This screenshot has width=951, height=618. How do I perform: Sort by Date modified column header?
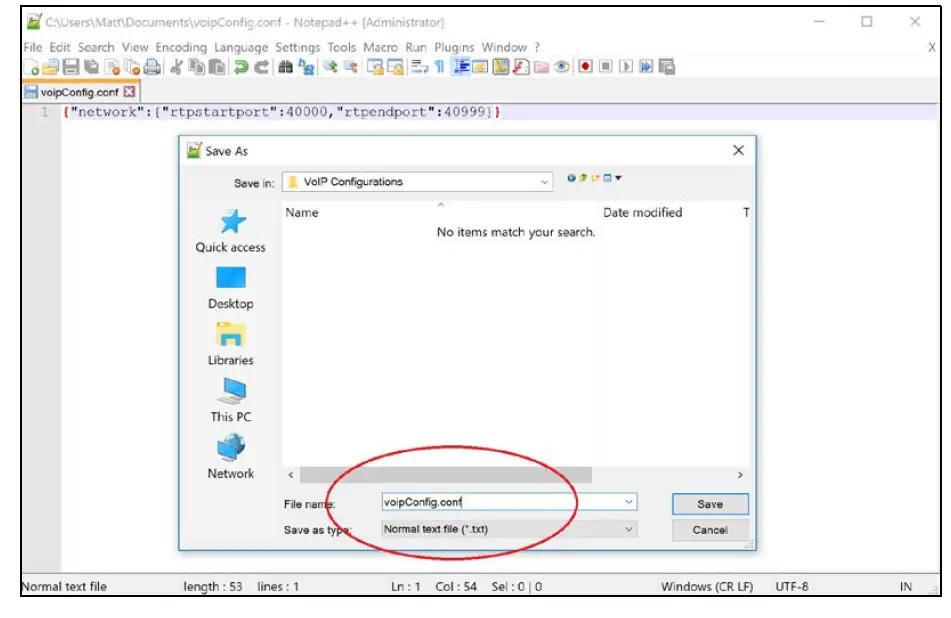642,212
